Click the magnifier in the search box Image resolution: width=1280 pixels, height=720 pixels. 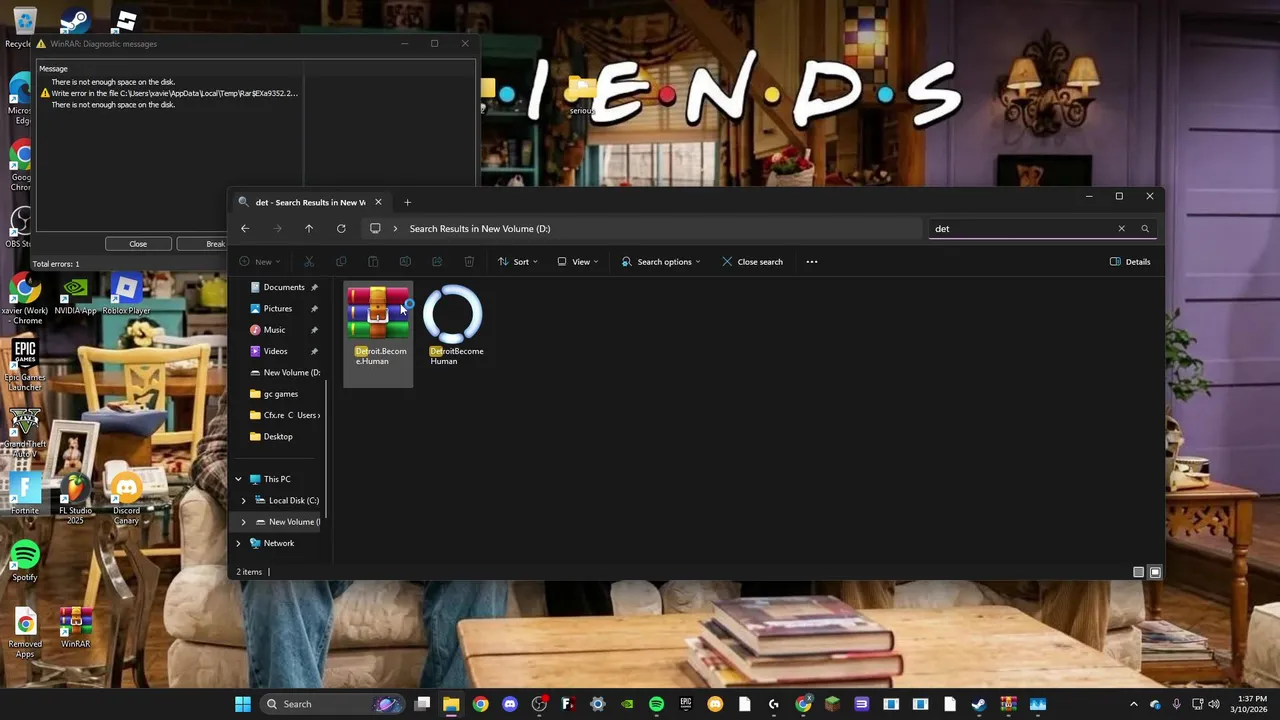[x=1145, y=228]
